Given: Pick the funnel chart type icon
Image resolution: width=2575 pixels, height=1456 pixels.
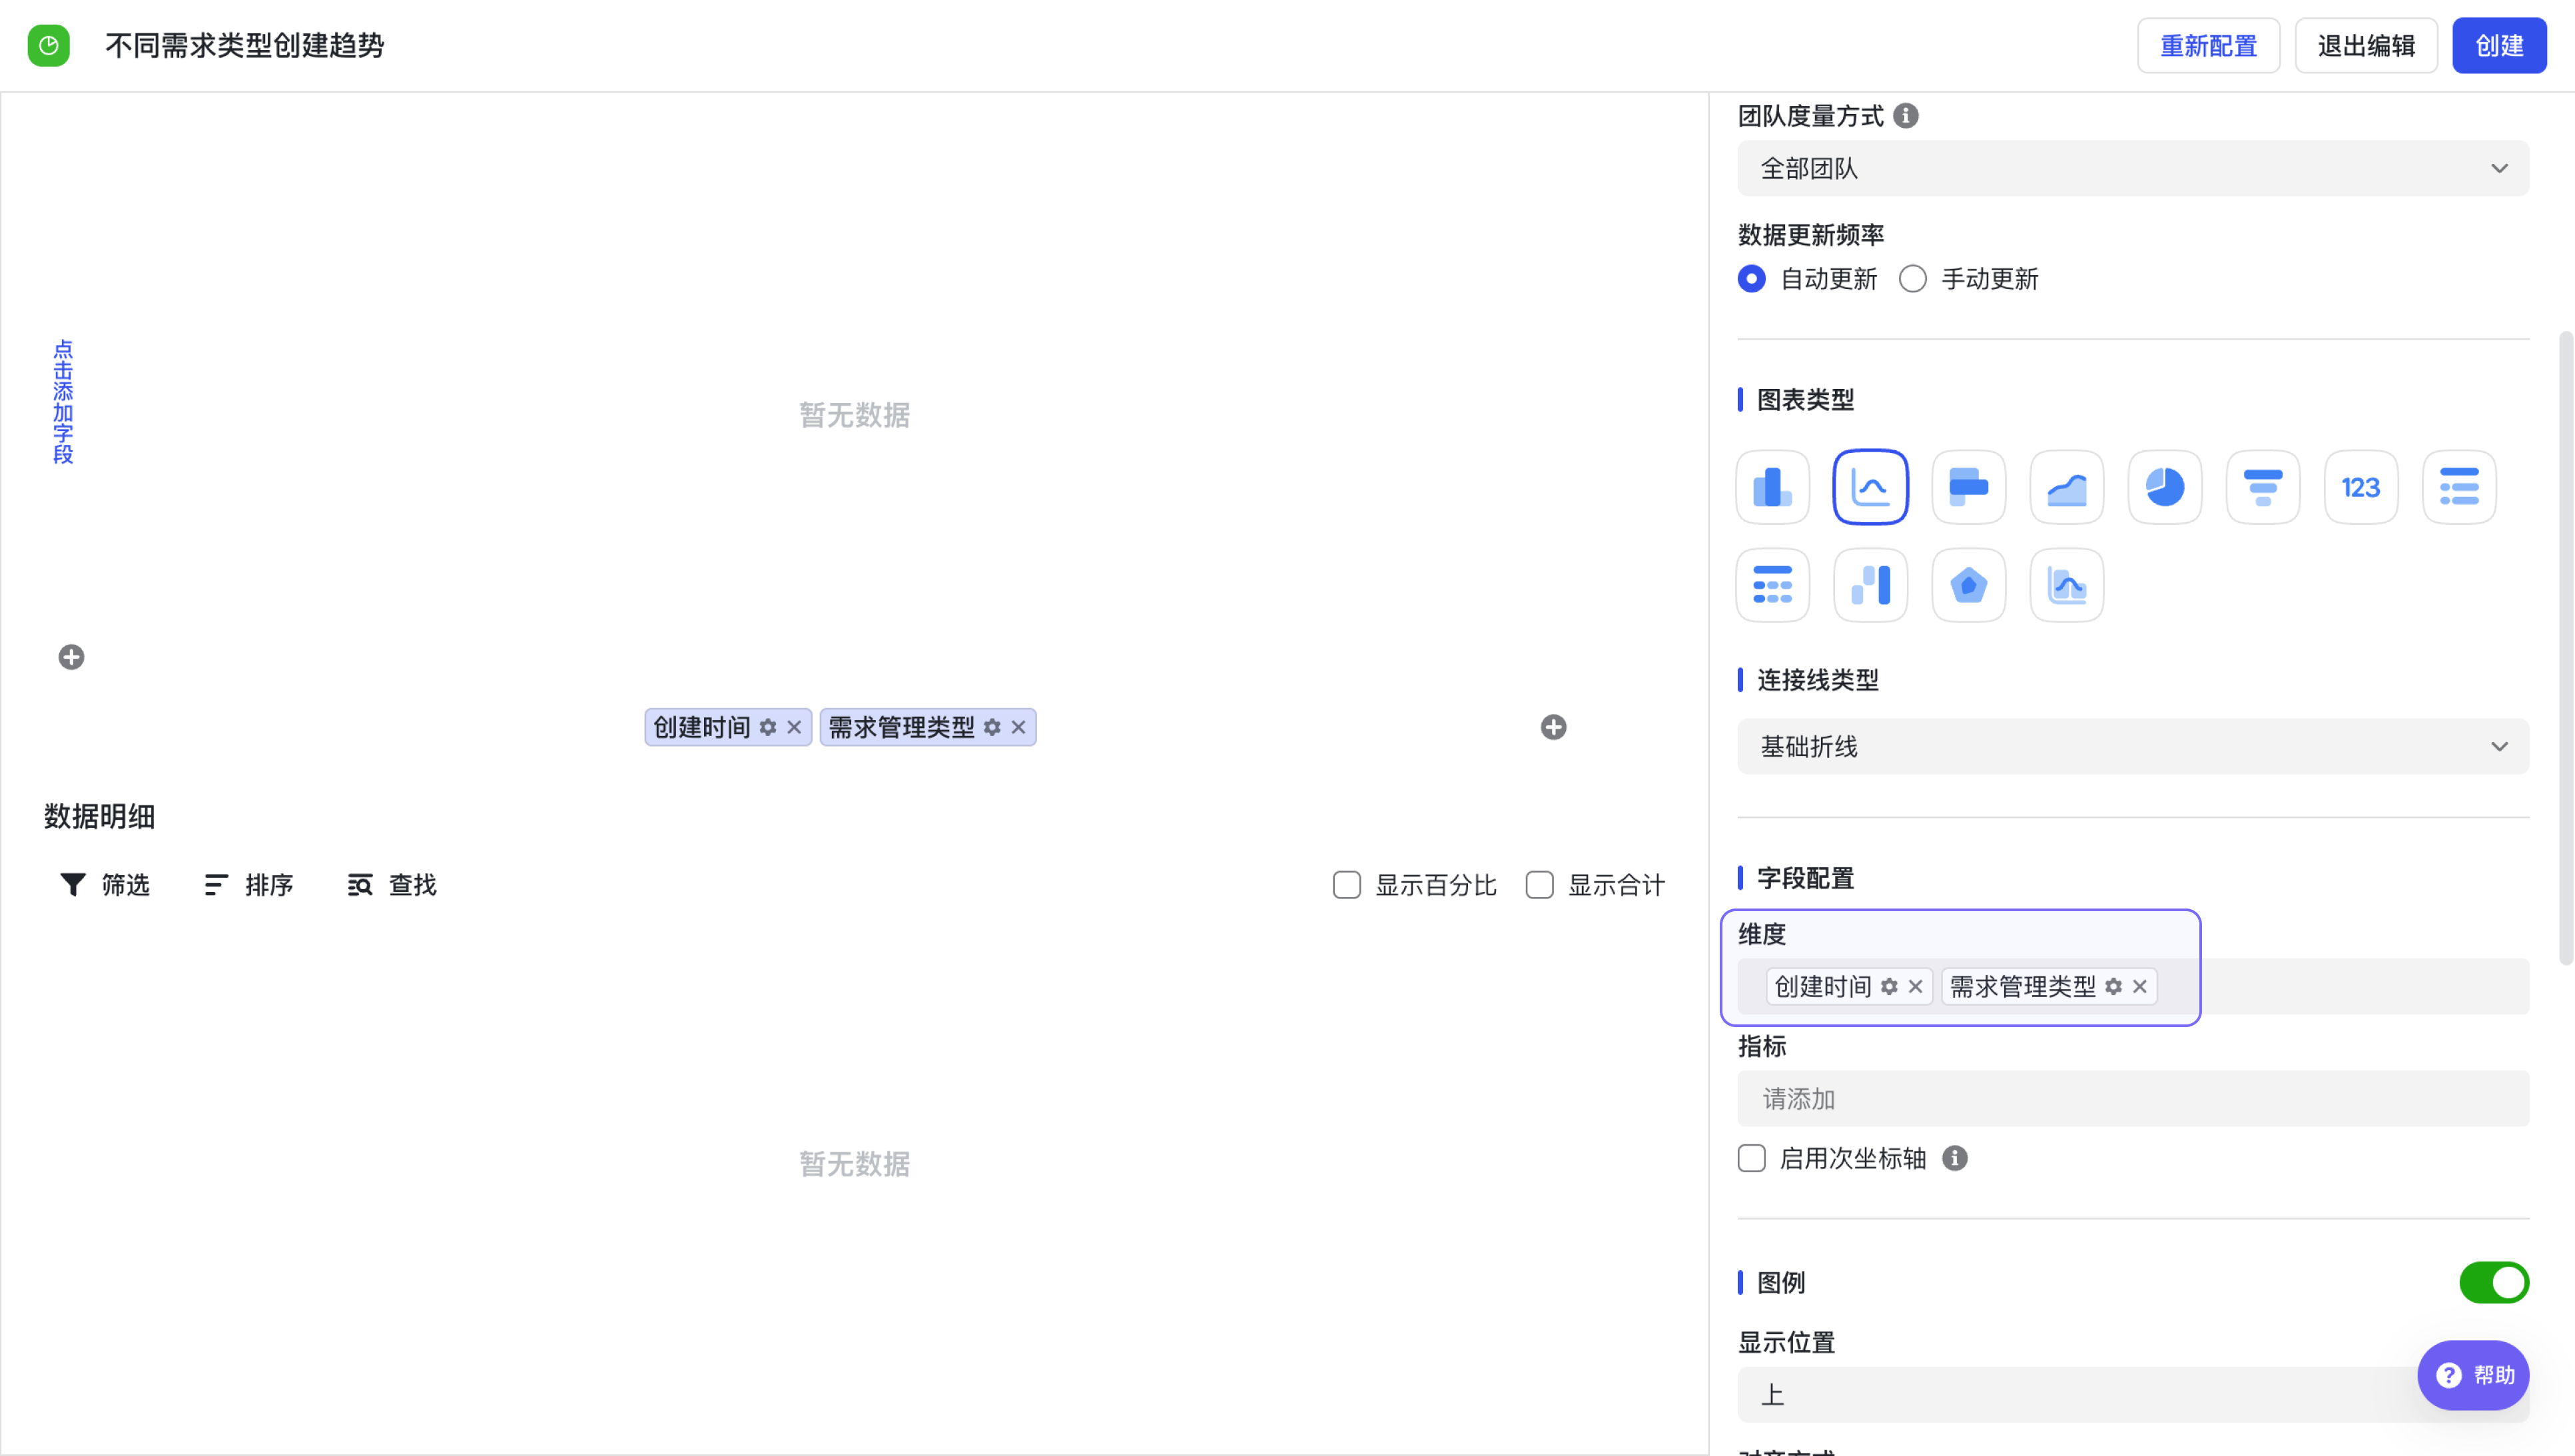Looking at the screenshot, I should [2262, 487].
